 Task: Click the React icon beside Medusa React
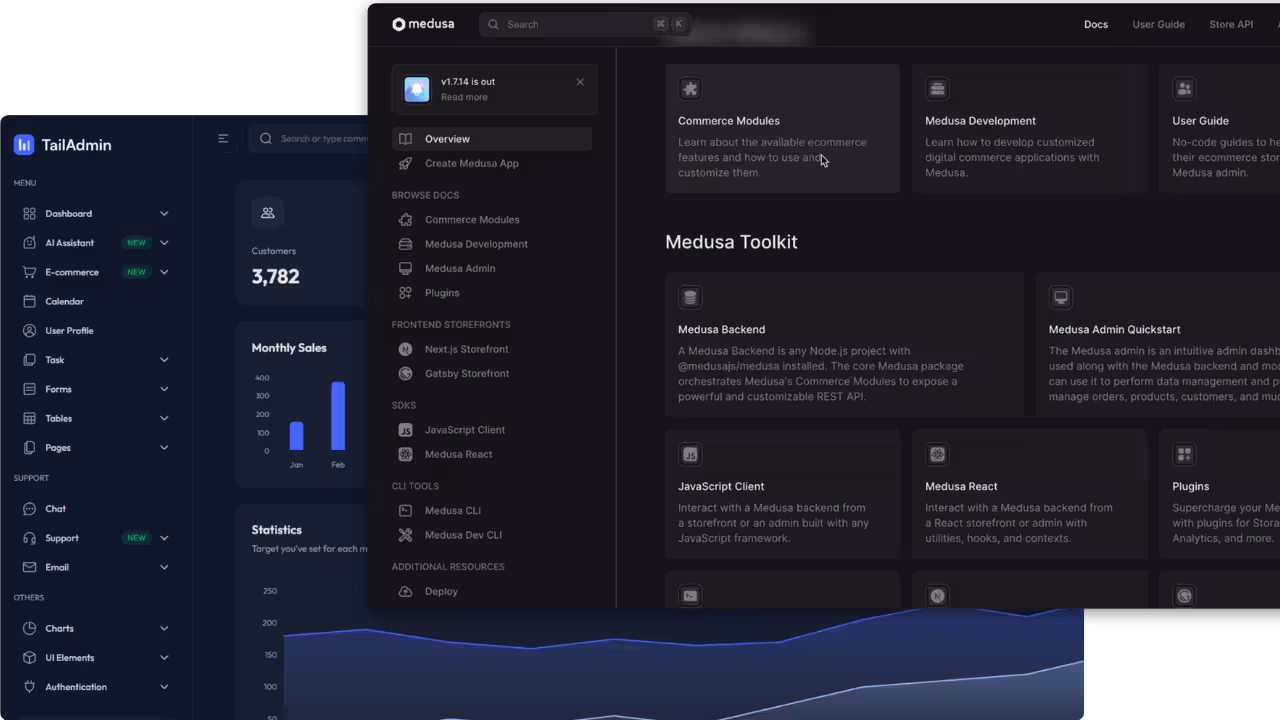(x=405, y=454)
